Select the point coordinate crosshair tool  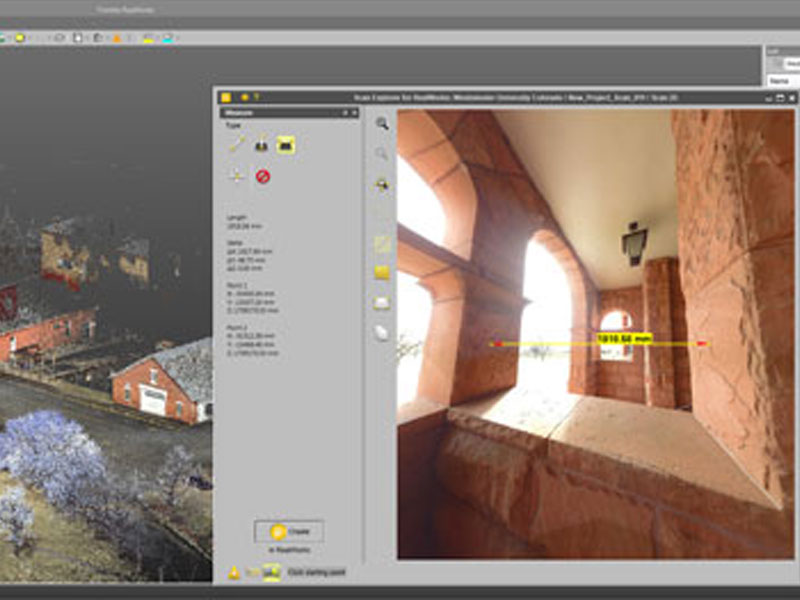coord(236,176)
